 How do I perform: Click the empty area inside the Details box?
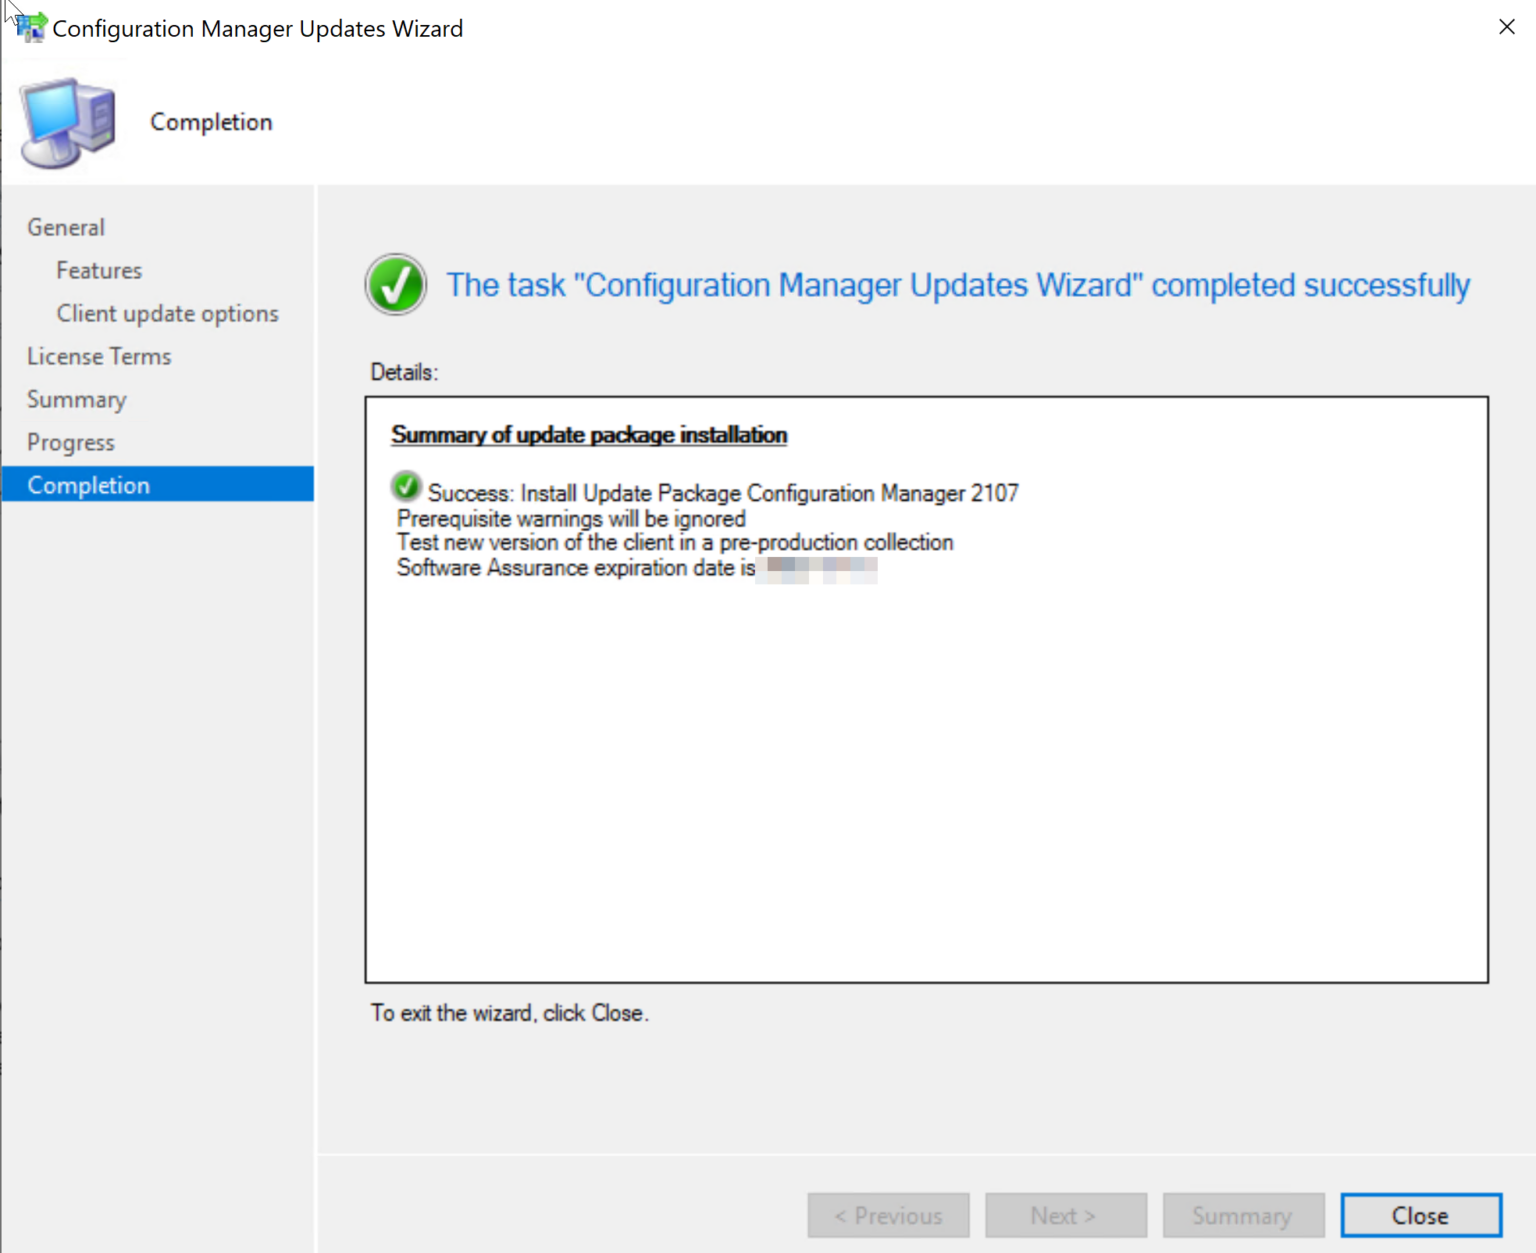click(926, 780)
